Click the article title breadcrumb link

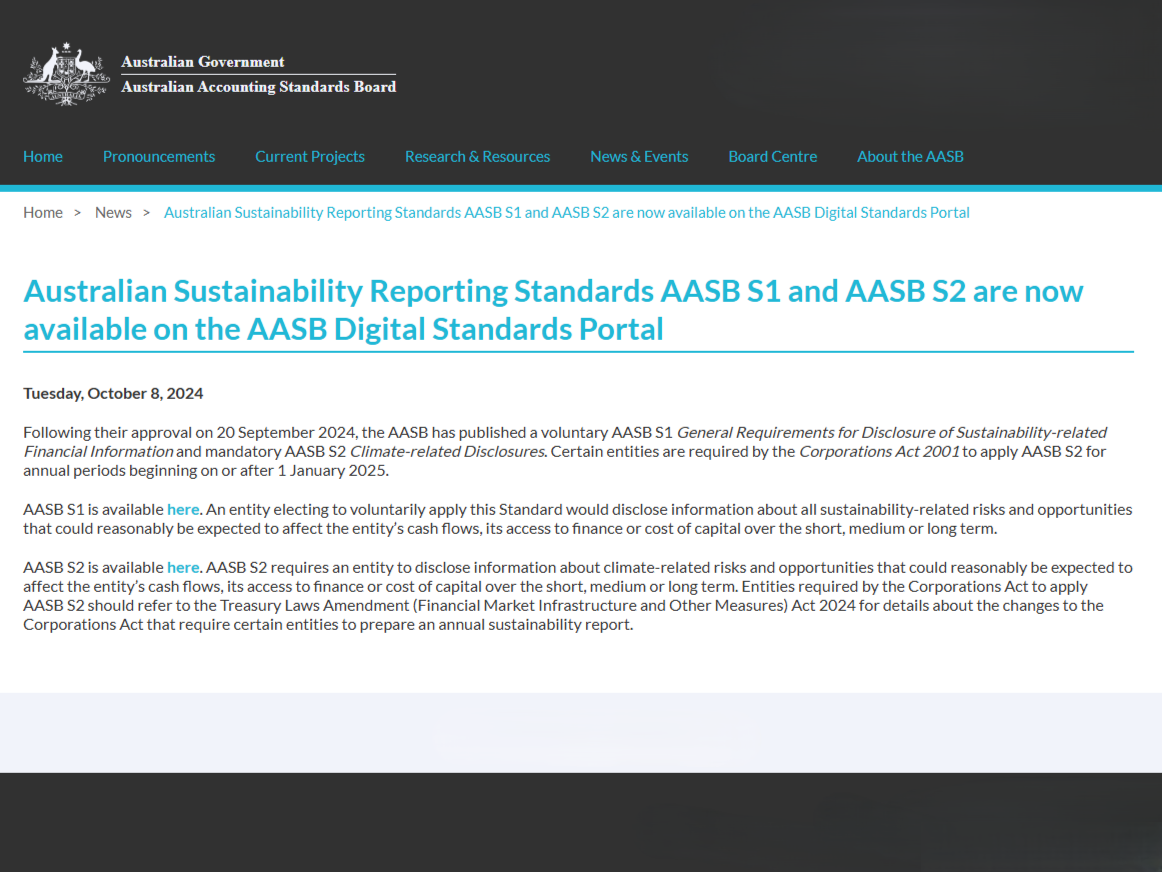(x=566, y=213)
